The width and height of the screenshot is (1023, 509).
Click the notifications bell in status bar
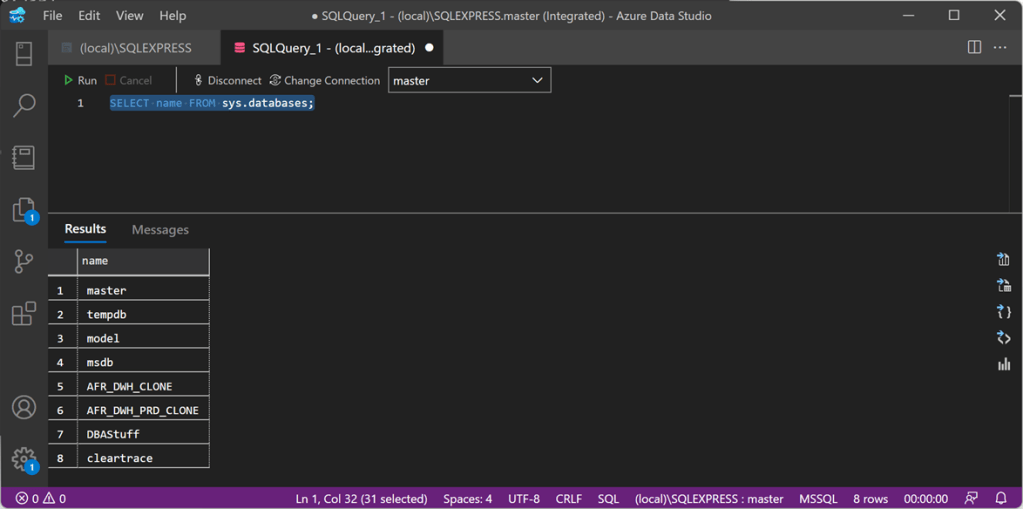coord(1001,498)
